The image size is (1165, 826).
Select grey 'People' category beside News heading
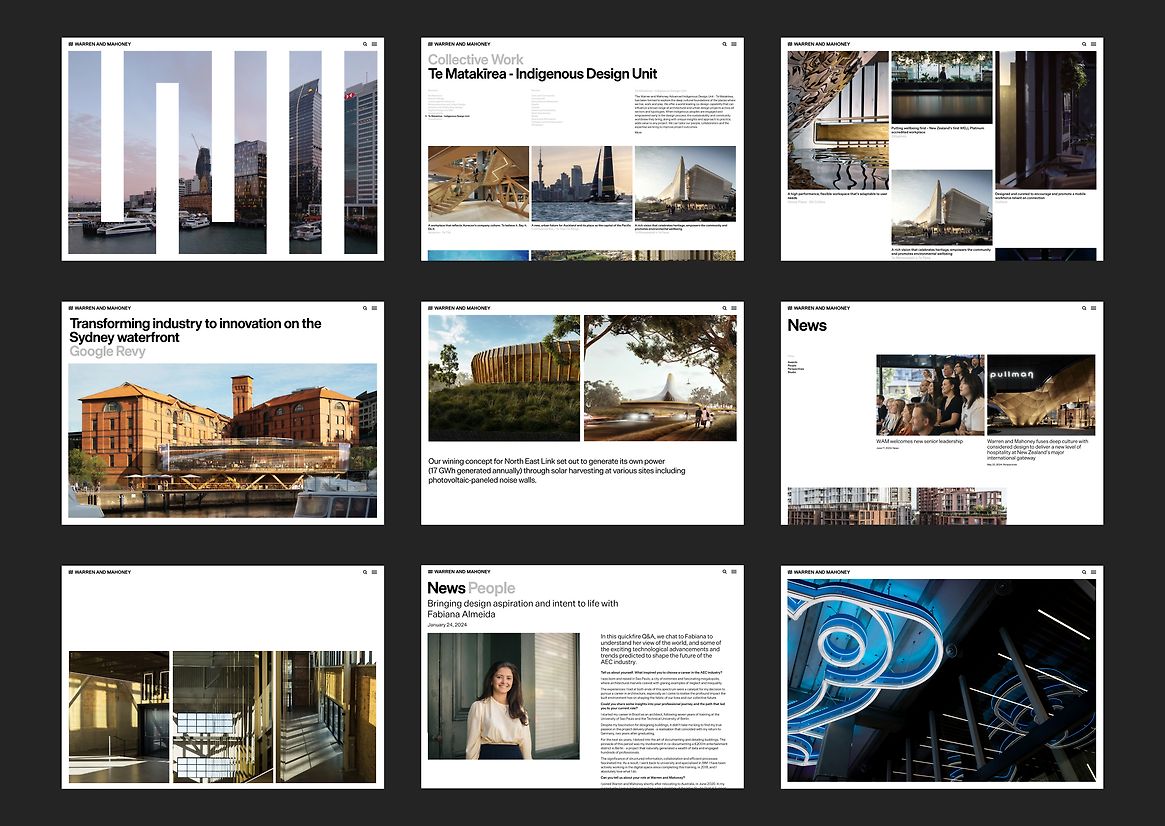coord(491,588)
